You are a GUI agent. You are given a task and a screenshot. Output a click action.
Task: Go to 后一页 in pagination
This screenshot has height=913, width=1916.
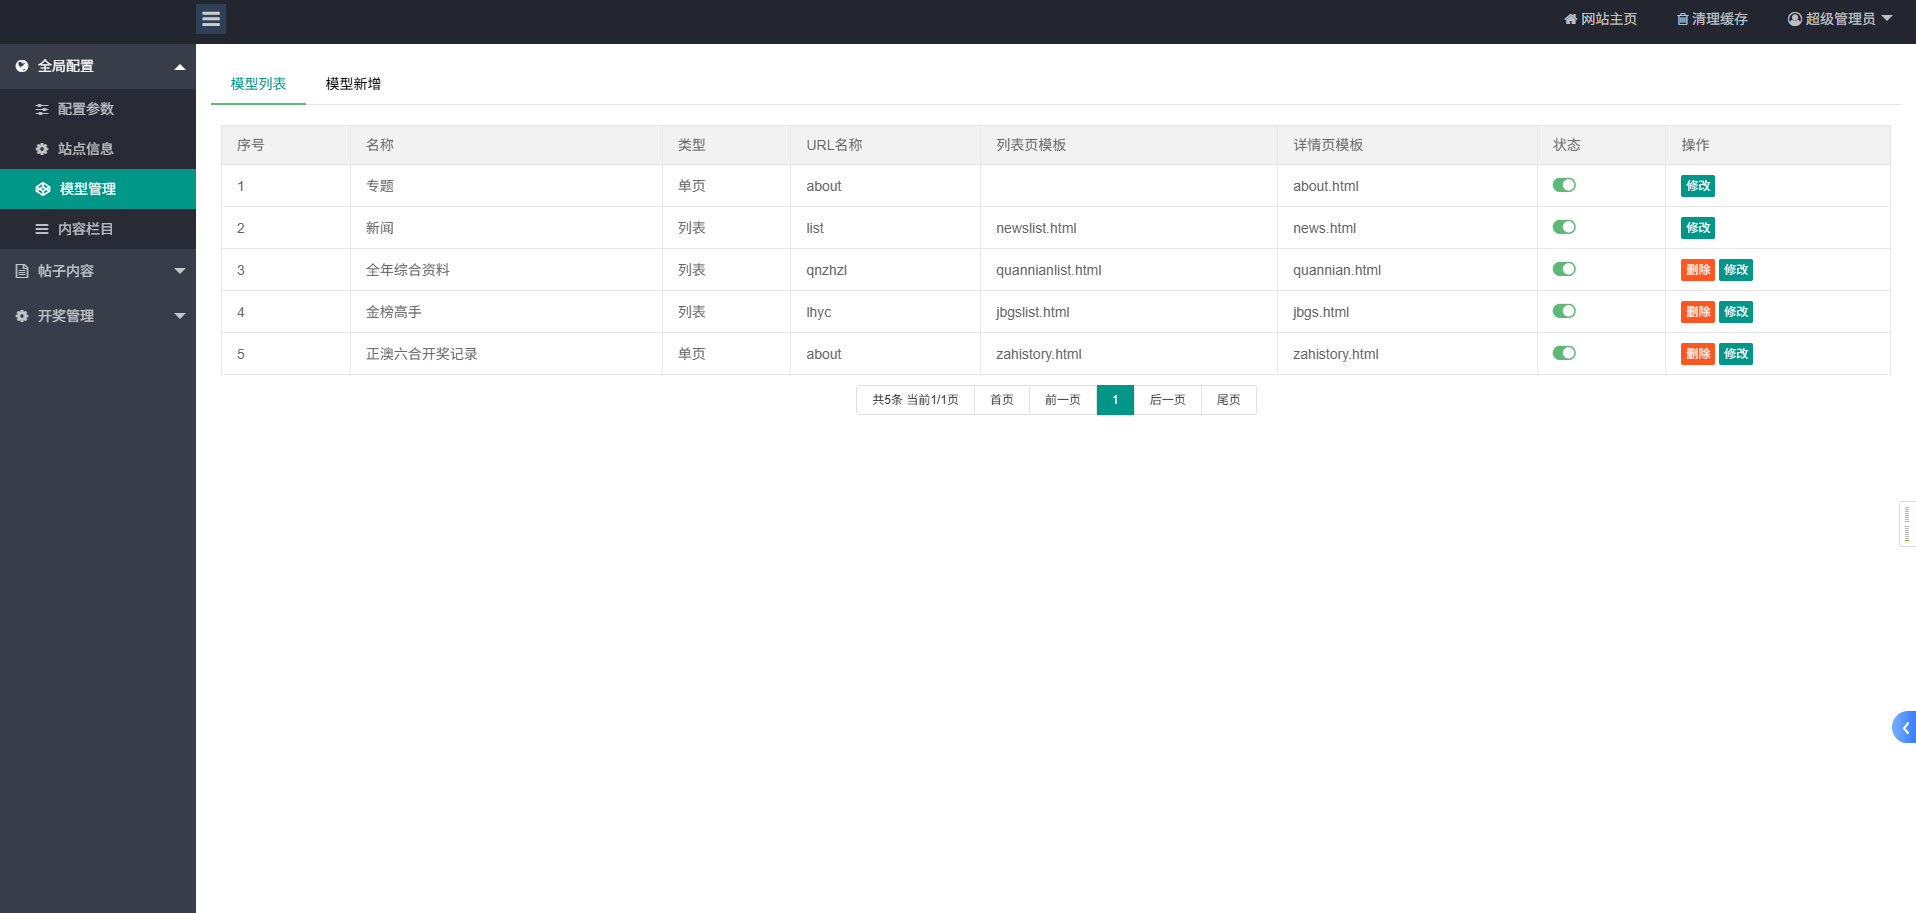click(x=1167, y=400)
